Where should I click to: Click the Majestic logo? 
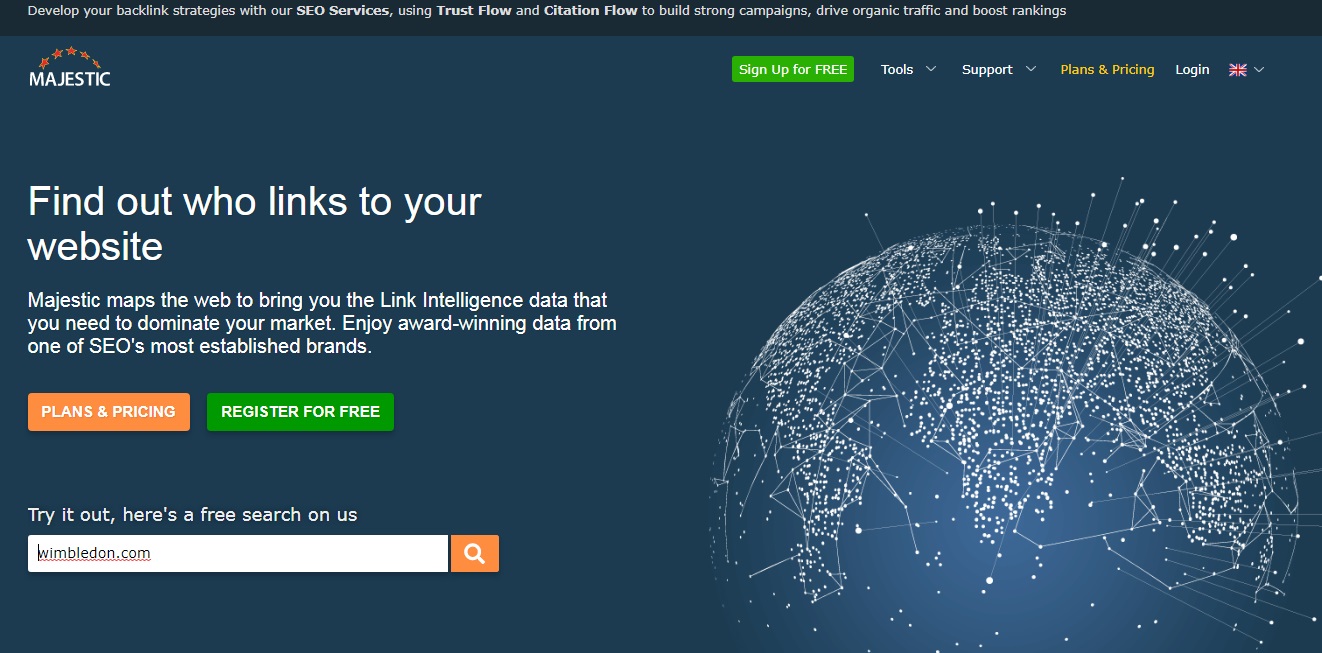tap(70, 66)
